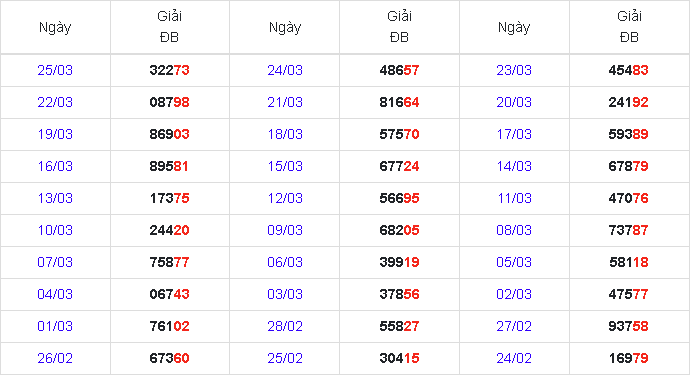Viewport: 690px width, 375px height.
Task: Open the 14/03 date link
Action: (514, 166)
